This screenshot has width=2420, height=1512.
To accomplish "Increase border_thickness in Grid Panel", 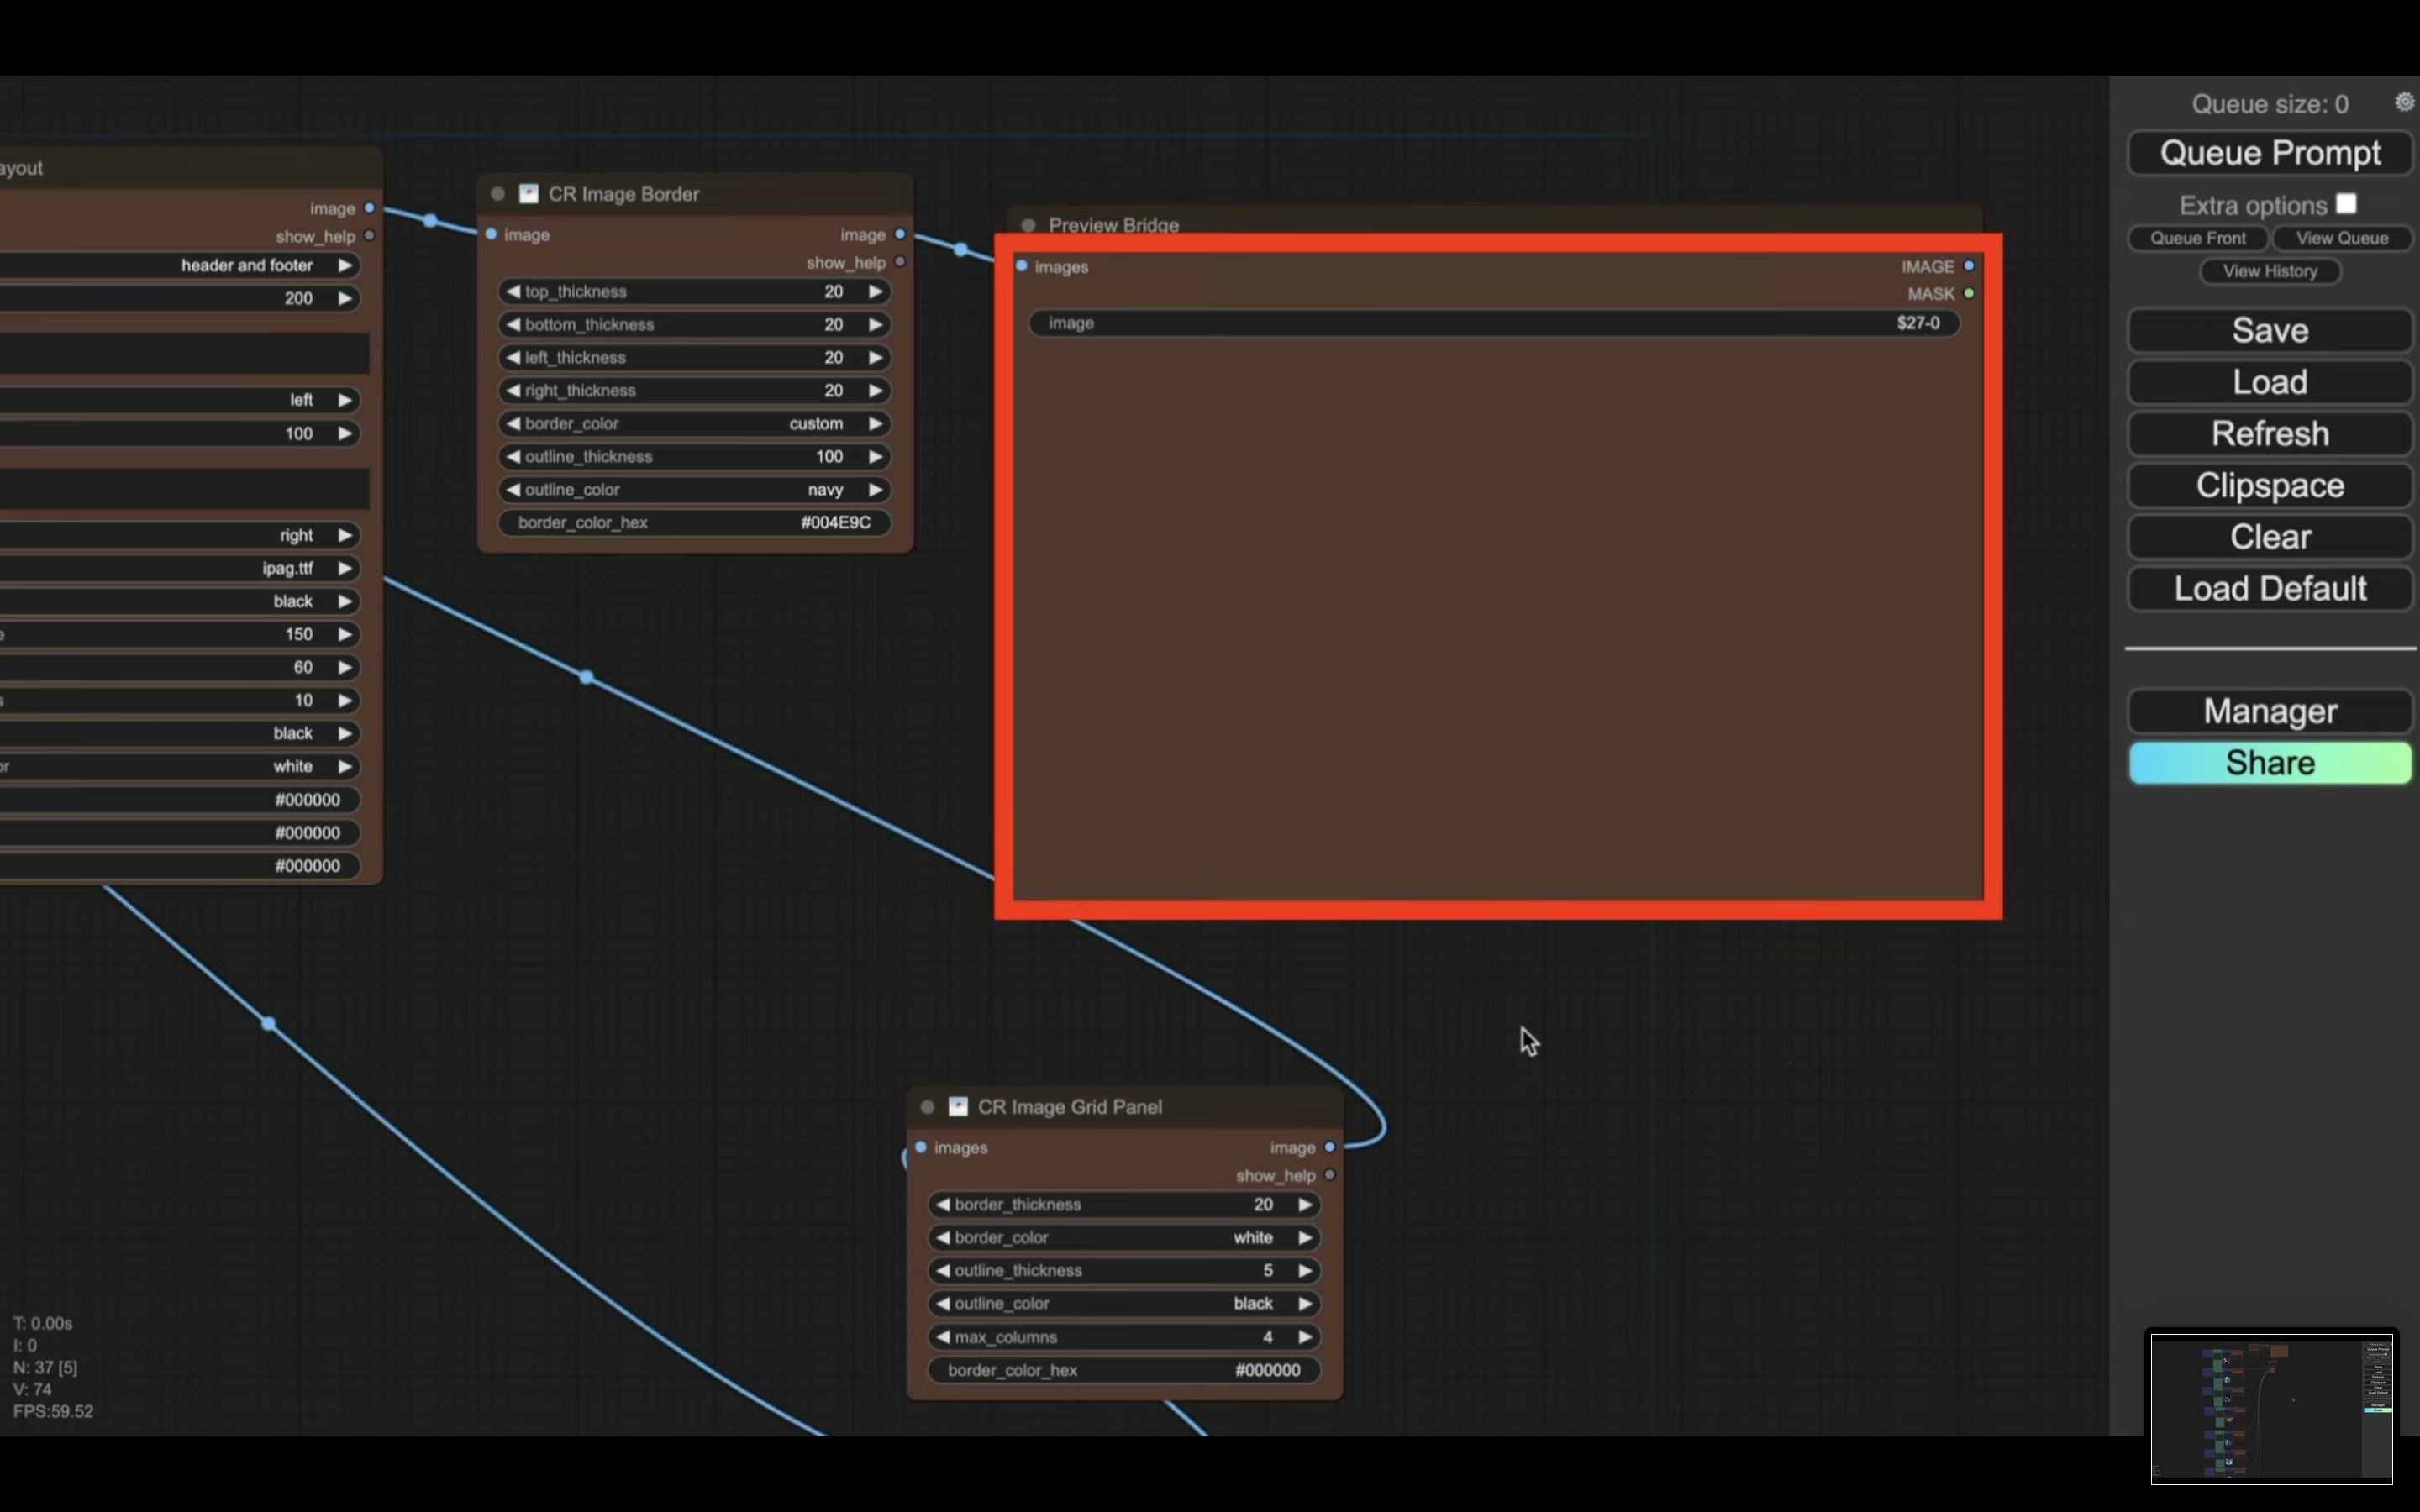I will 1305,1204.
